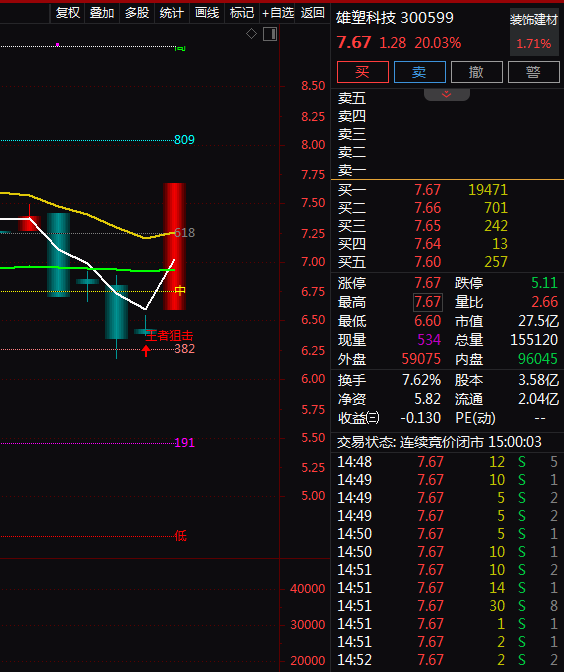
Task: Click the 买二 price 7.66
Action: 427,208
